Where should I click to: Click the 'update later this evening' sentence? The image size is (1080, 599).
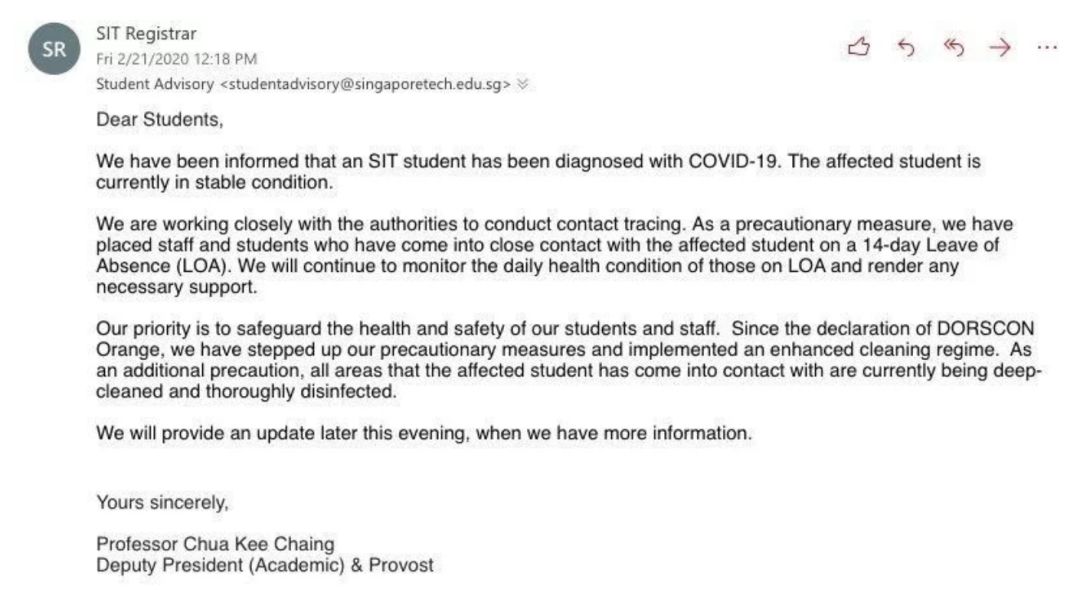422,433
